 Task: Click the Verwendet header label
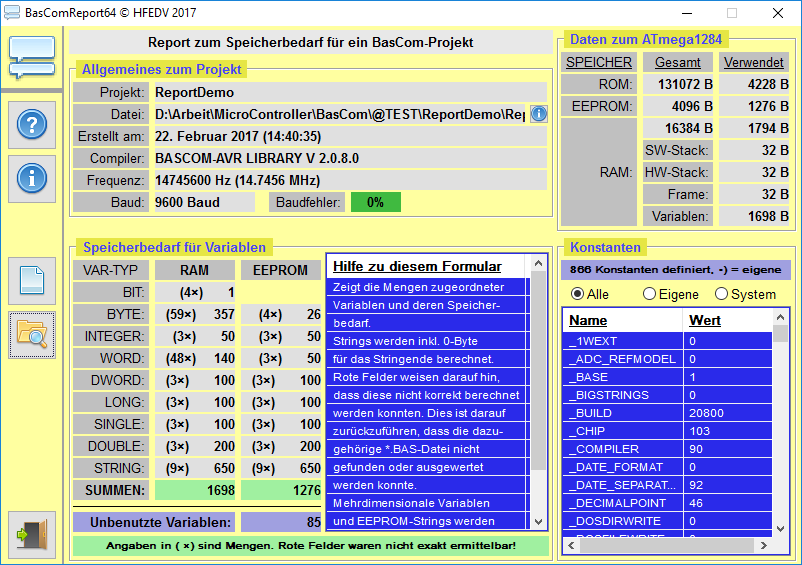[x=753, y=62]
